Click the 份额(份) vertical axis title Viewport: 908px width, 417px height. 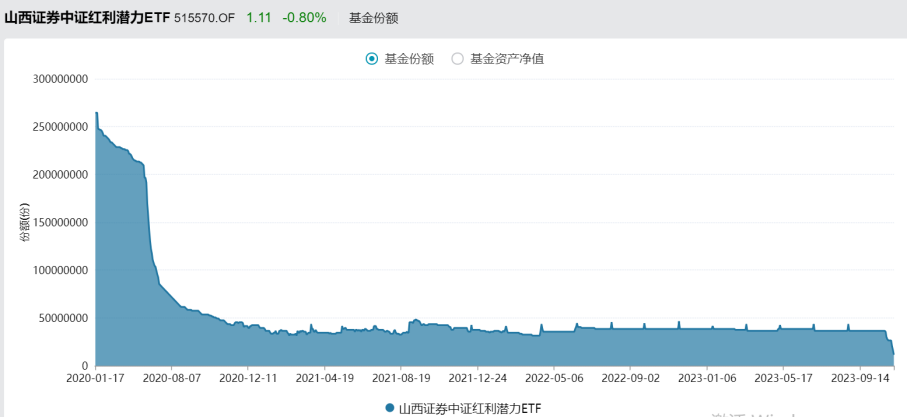pos(25,222)
